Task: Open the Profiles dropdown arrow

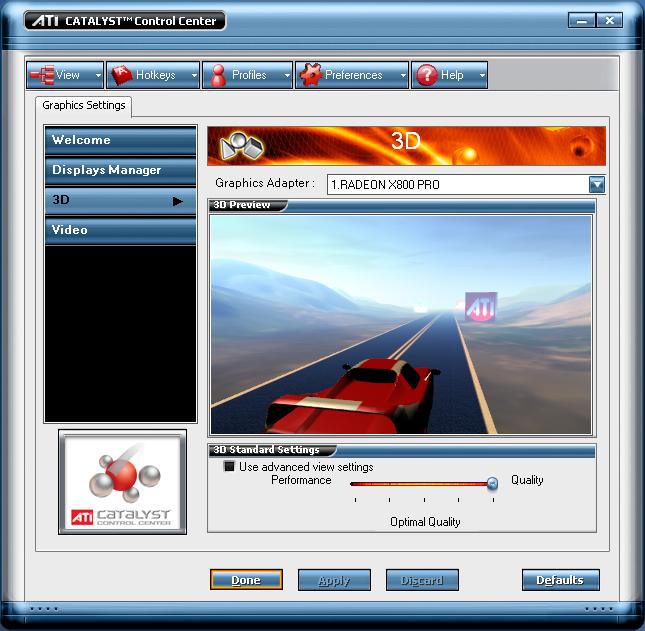Action: 287,75
